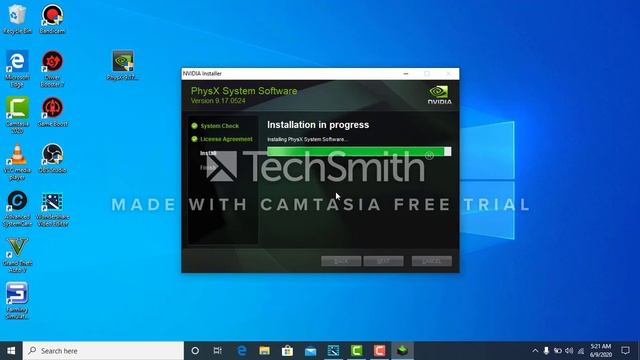640x360 pixels.
Task: Open the Advanced SystemCare desktop shortcut
Action: click(x=17, y=208)
